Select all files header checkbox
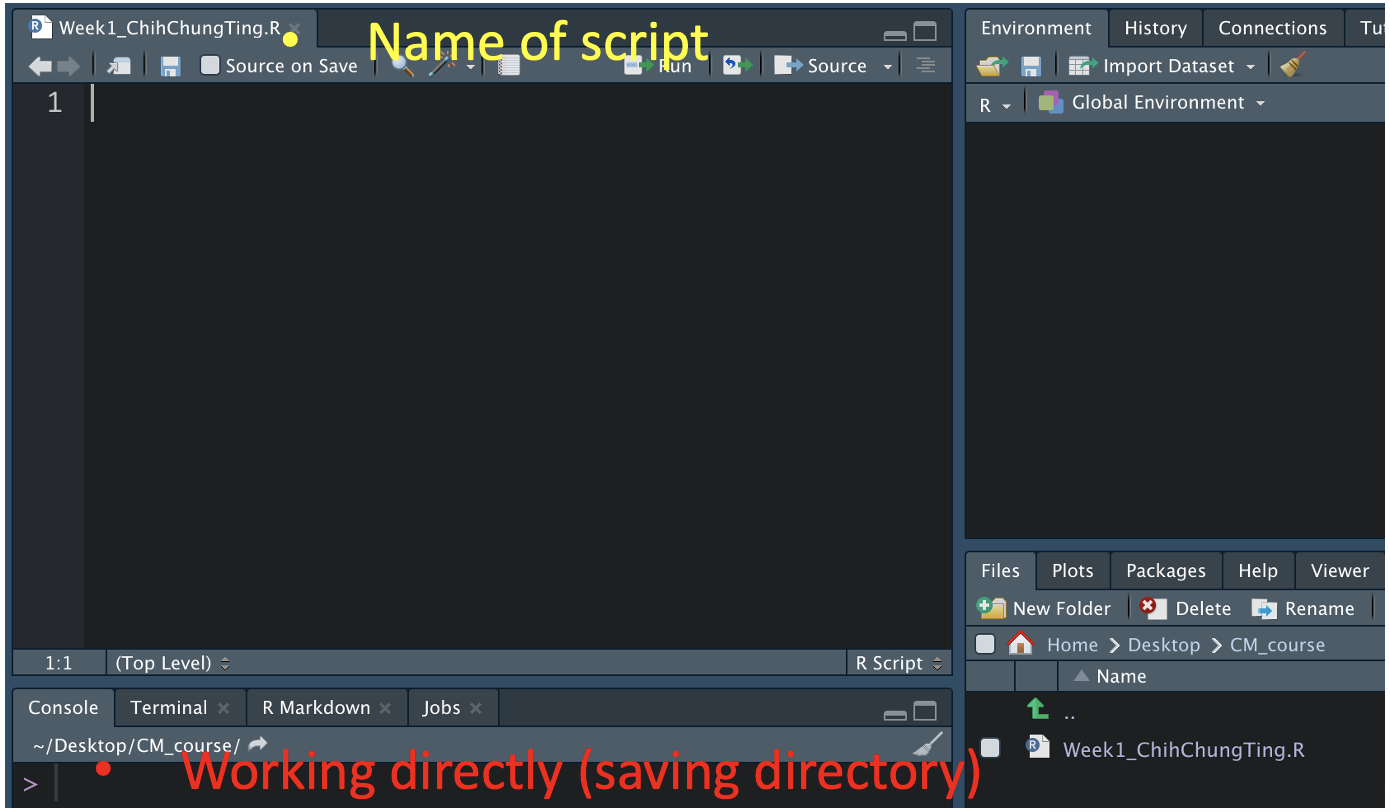 tap(986, 644)
